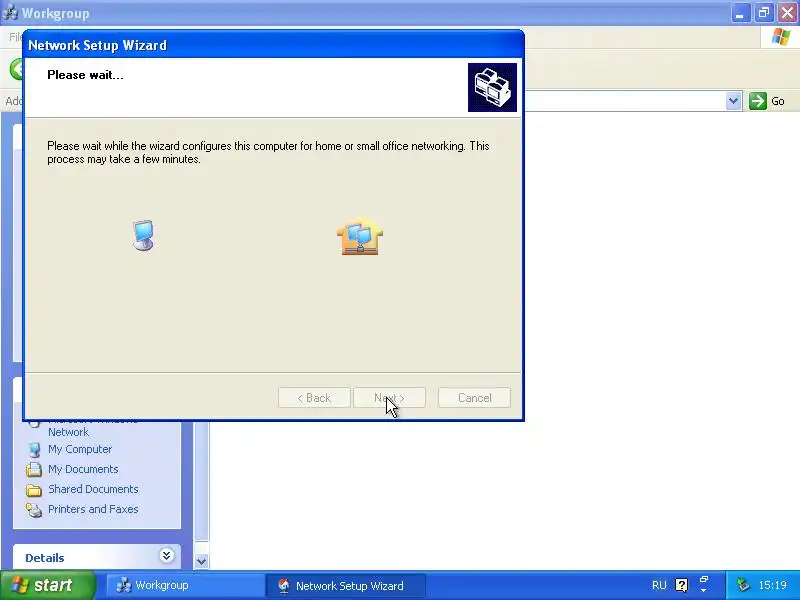This screenshot has height=600, width=800.
Task: Open the address bar dropdown arrow
Action: tap(734, 101)
